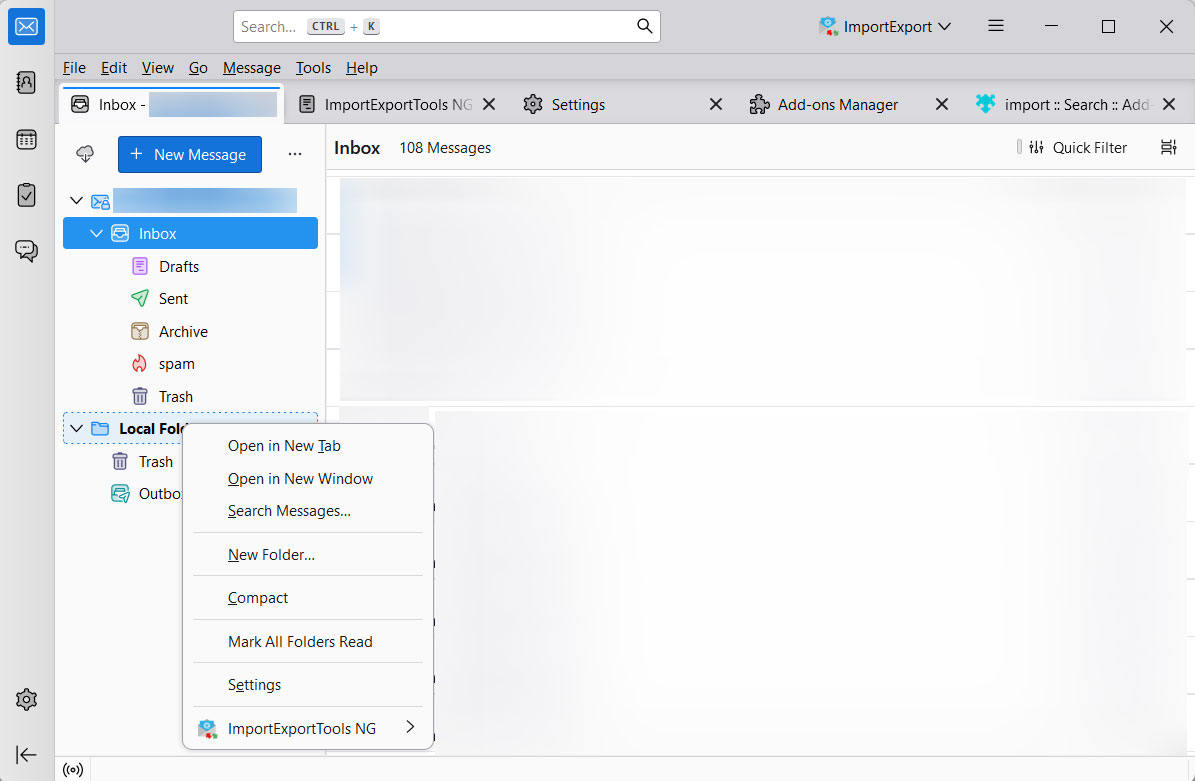Image resolution: width=1195 pixels, height=781 pixels.
Task: Expand the ImportExportTools NG submenu
Action: pyautogui.click(x=409, y=728)
